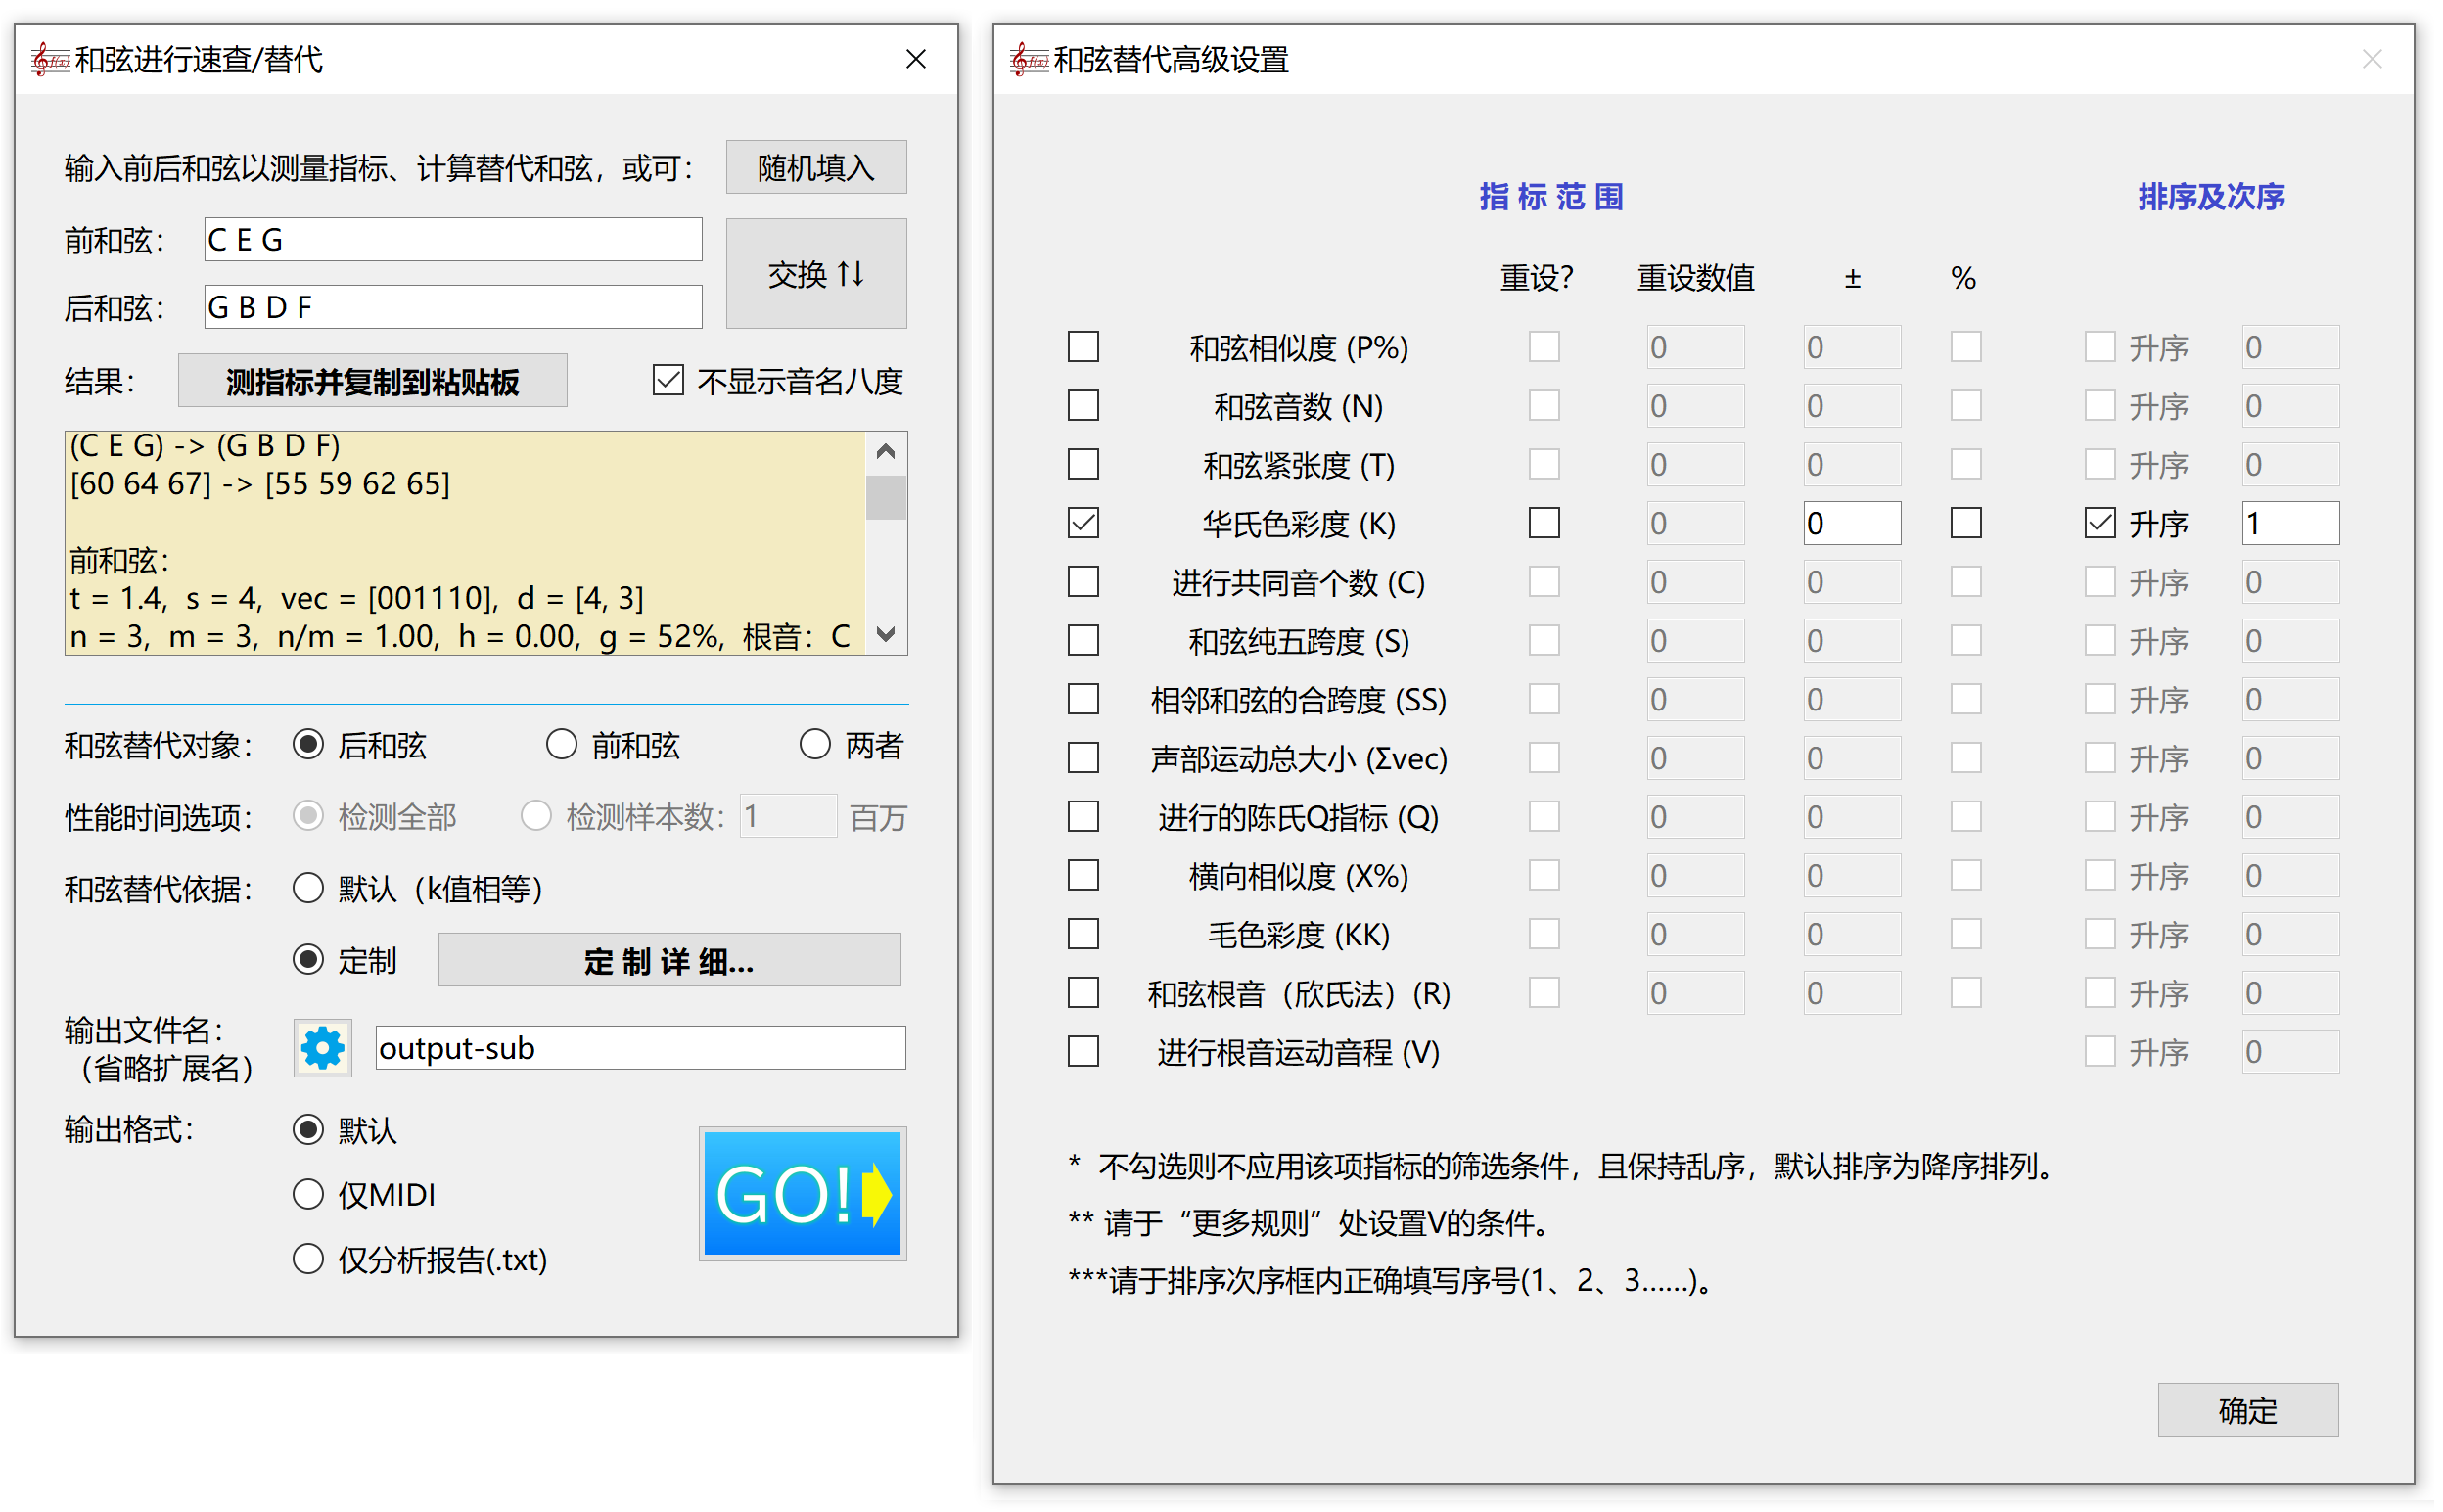Click the swap 交换 arrows button
The width and height of the screenshot is (2443, 1512).
816,273
